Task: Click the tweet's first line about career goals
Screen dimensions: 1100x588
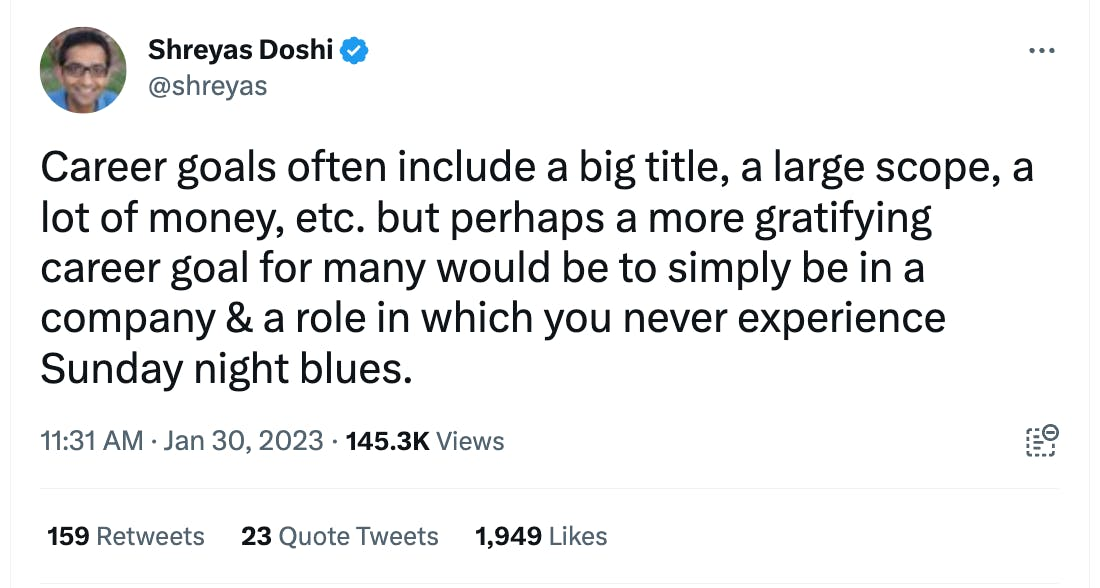Action: point(536,169)
